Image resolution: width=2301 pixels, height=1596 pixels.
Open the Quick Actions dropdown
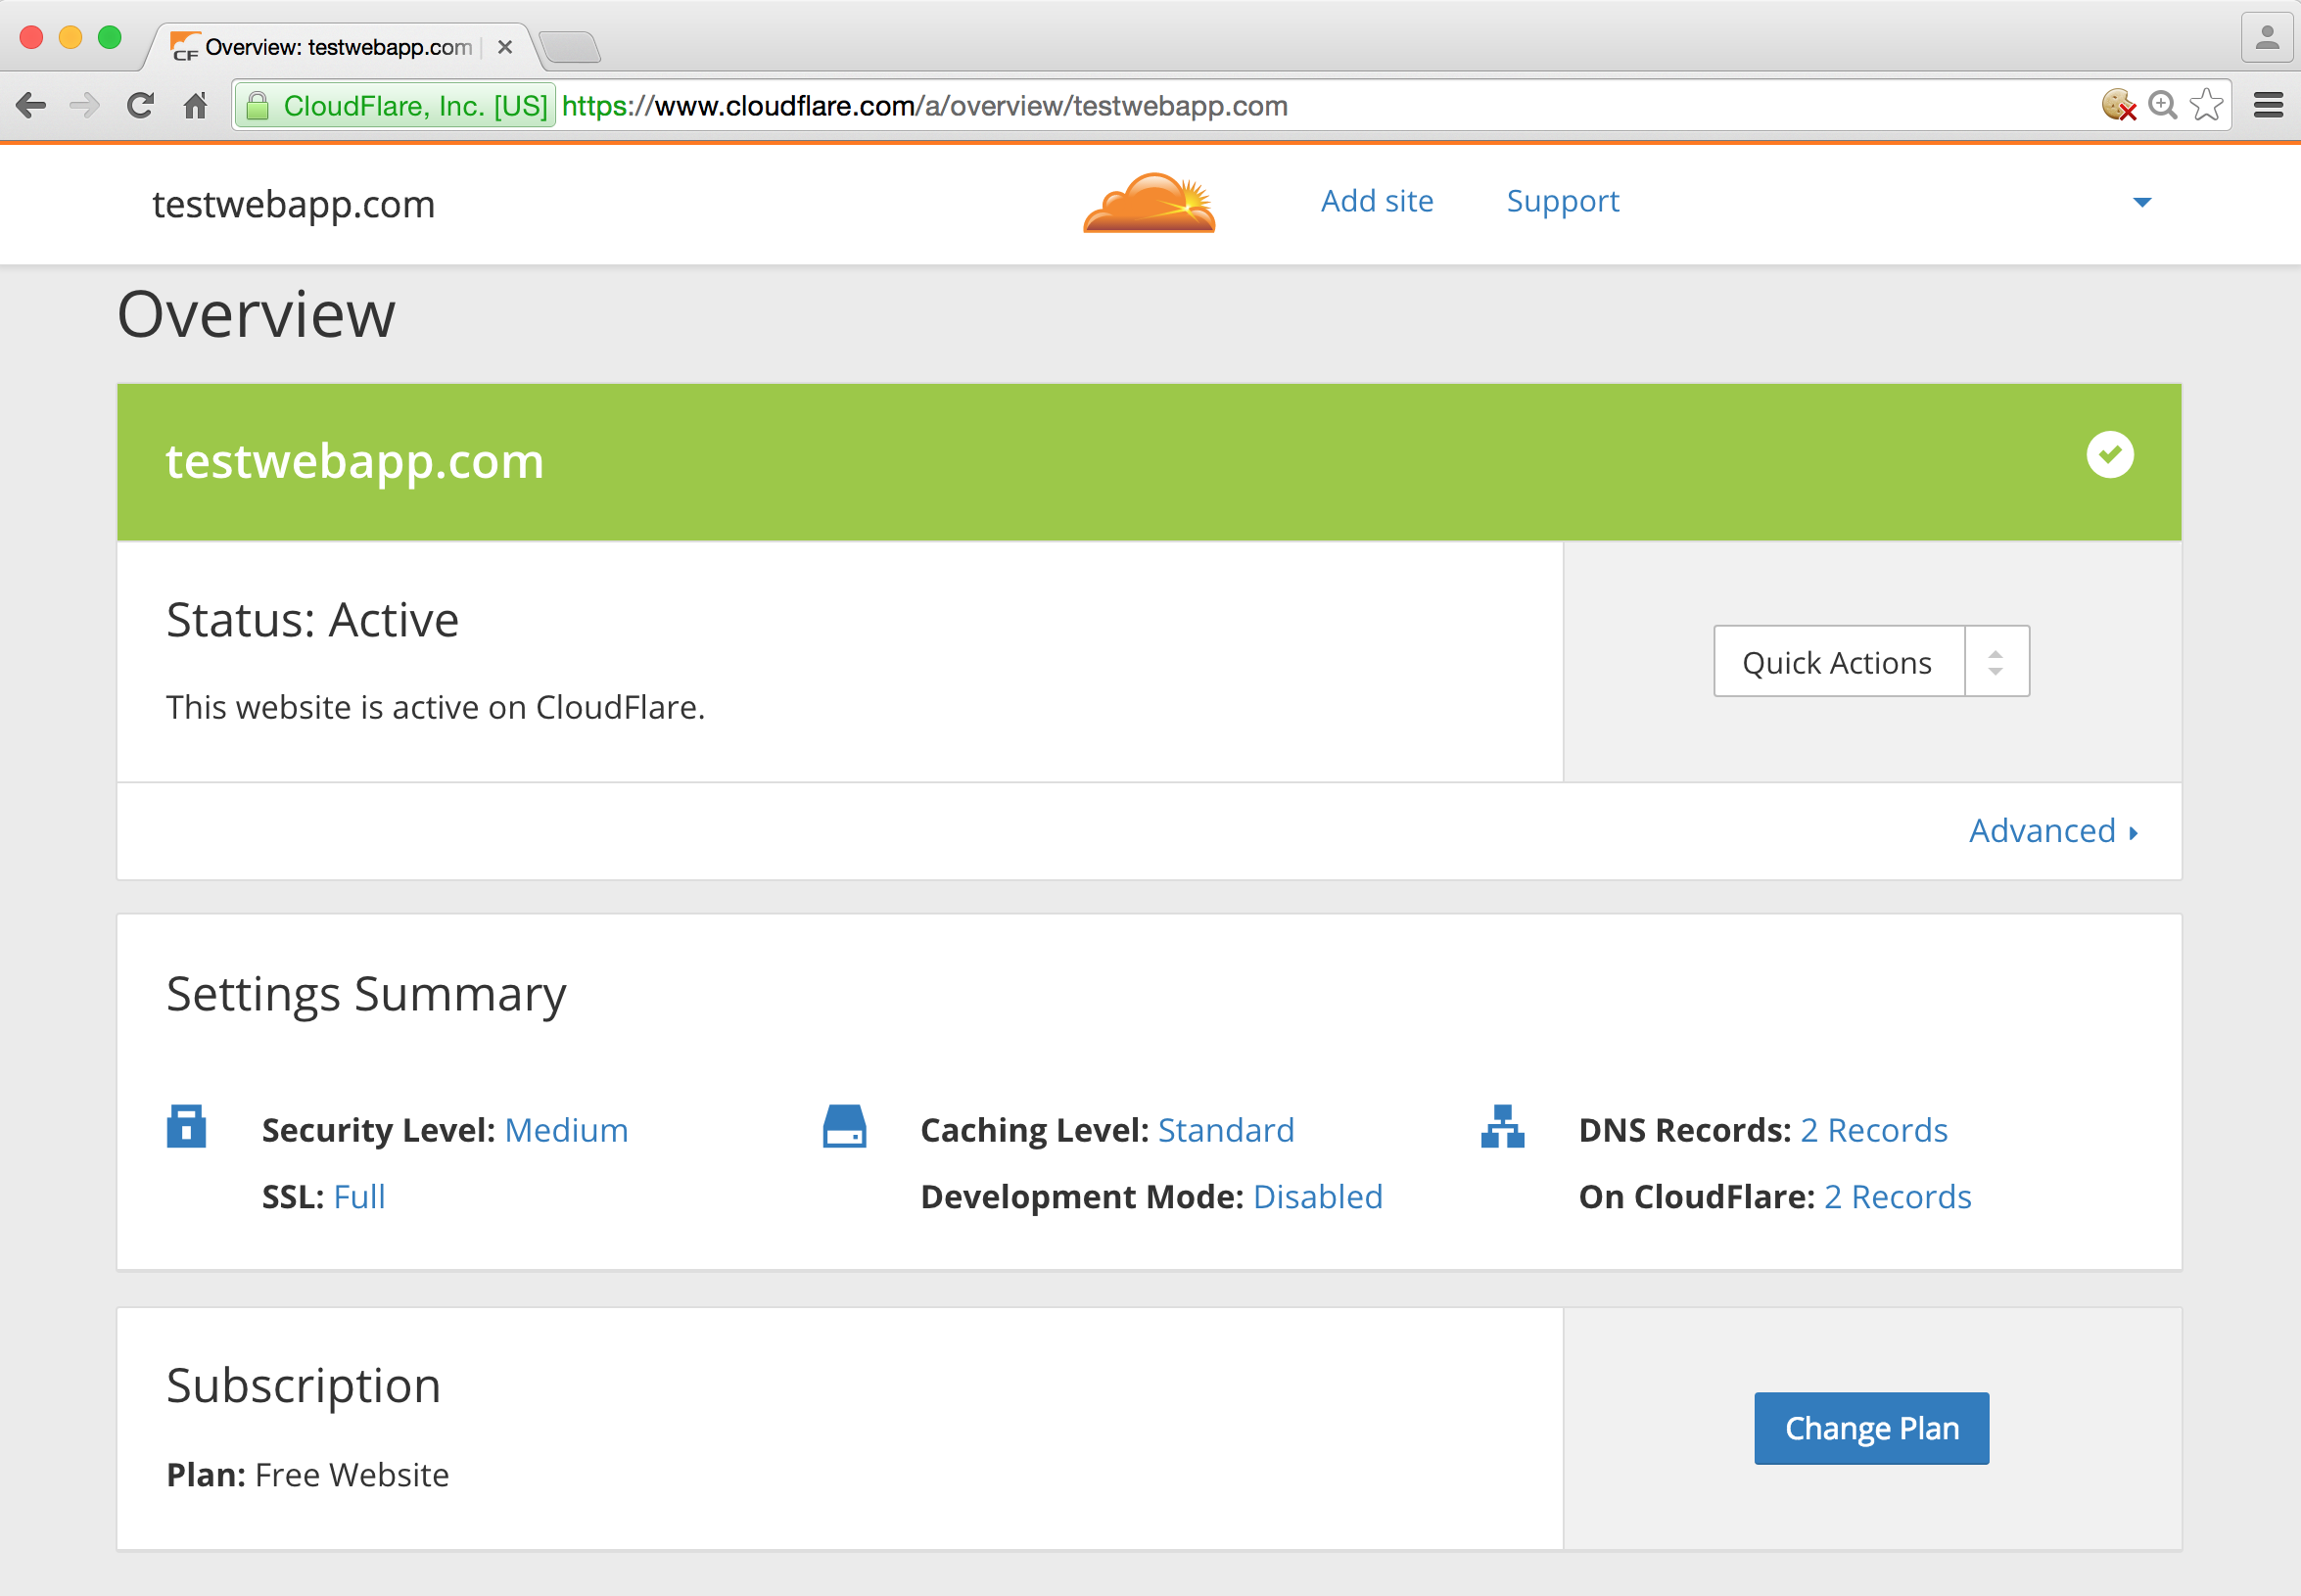[x=1870, y=661]
